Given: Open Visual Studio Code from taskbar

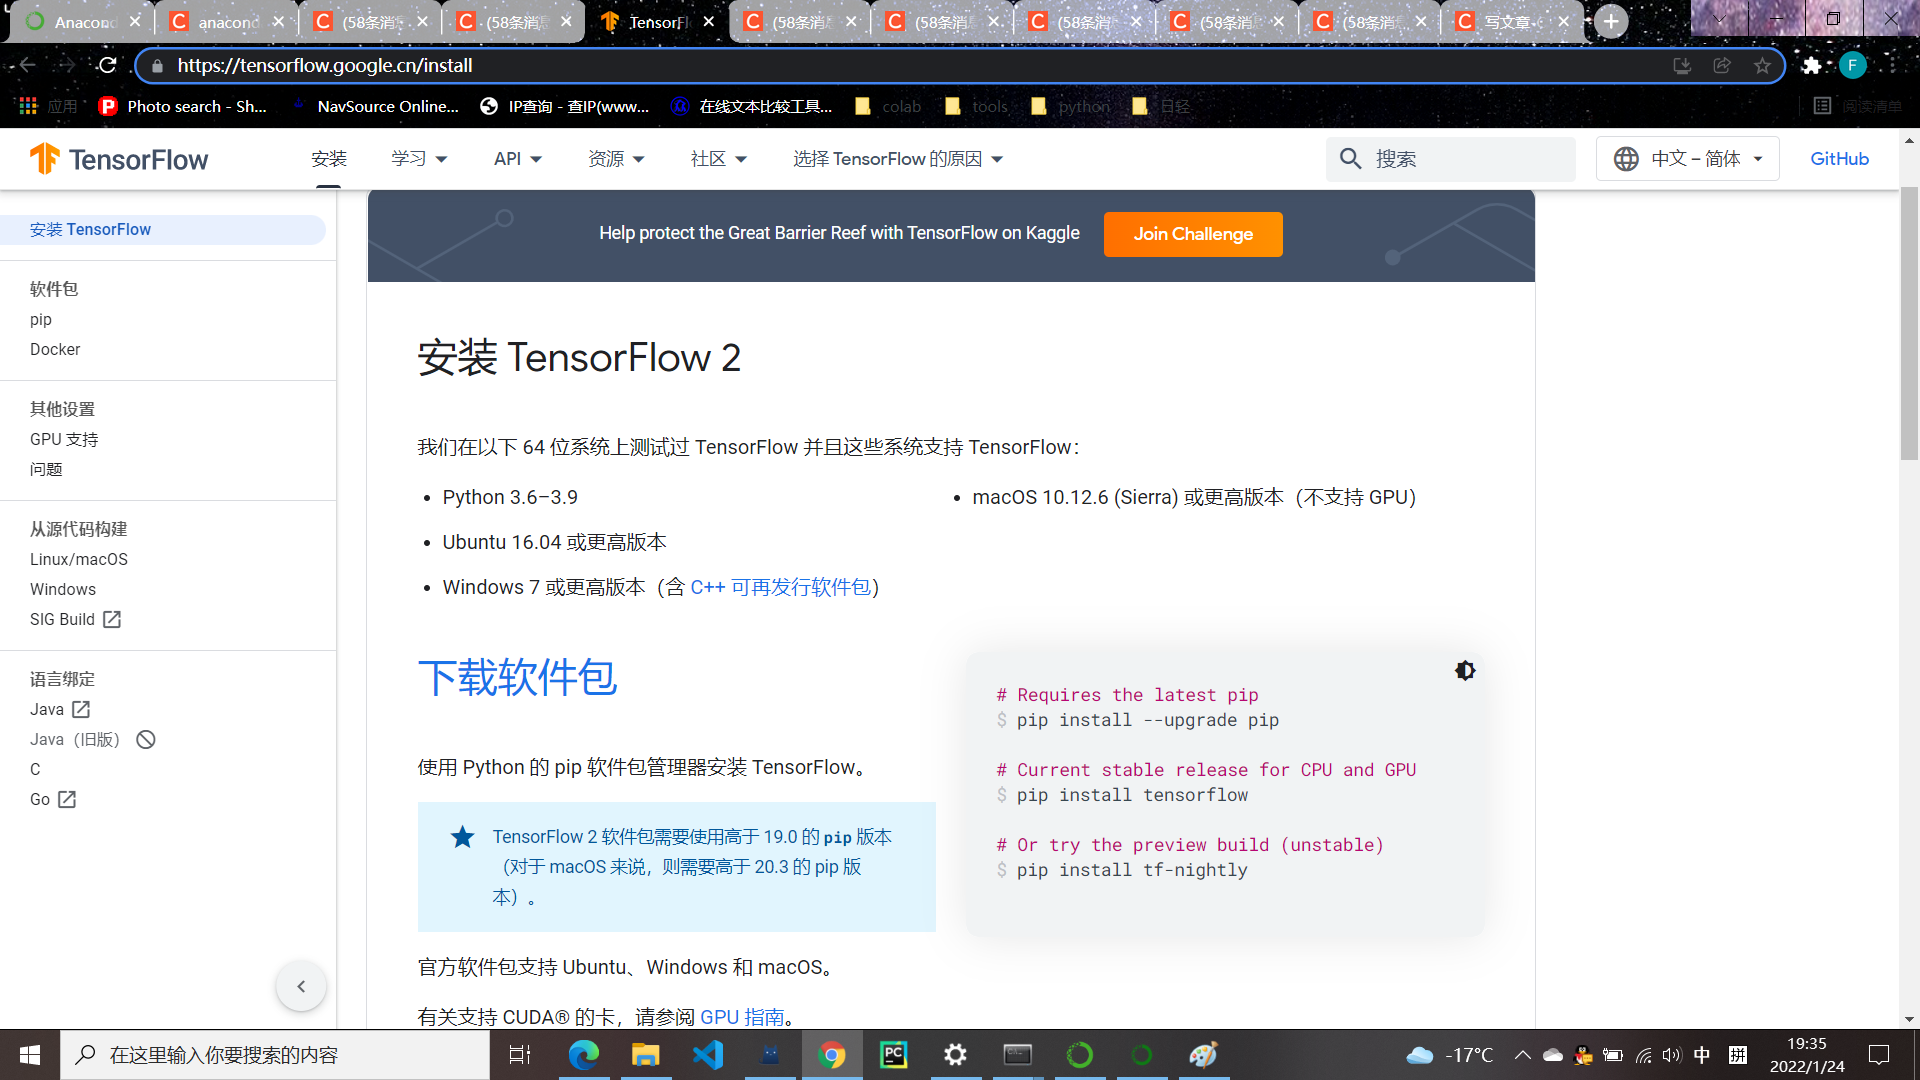Looking at the screenshot, I should point(708,1055).
